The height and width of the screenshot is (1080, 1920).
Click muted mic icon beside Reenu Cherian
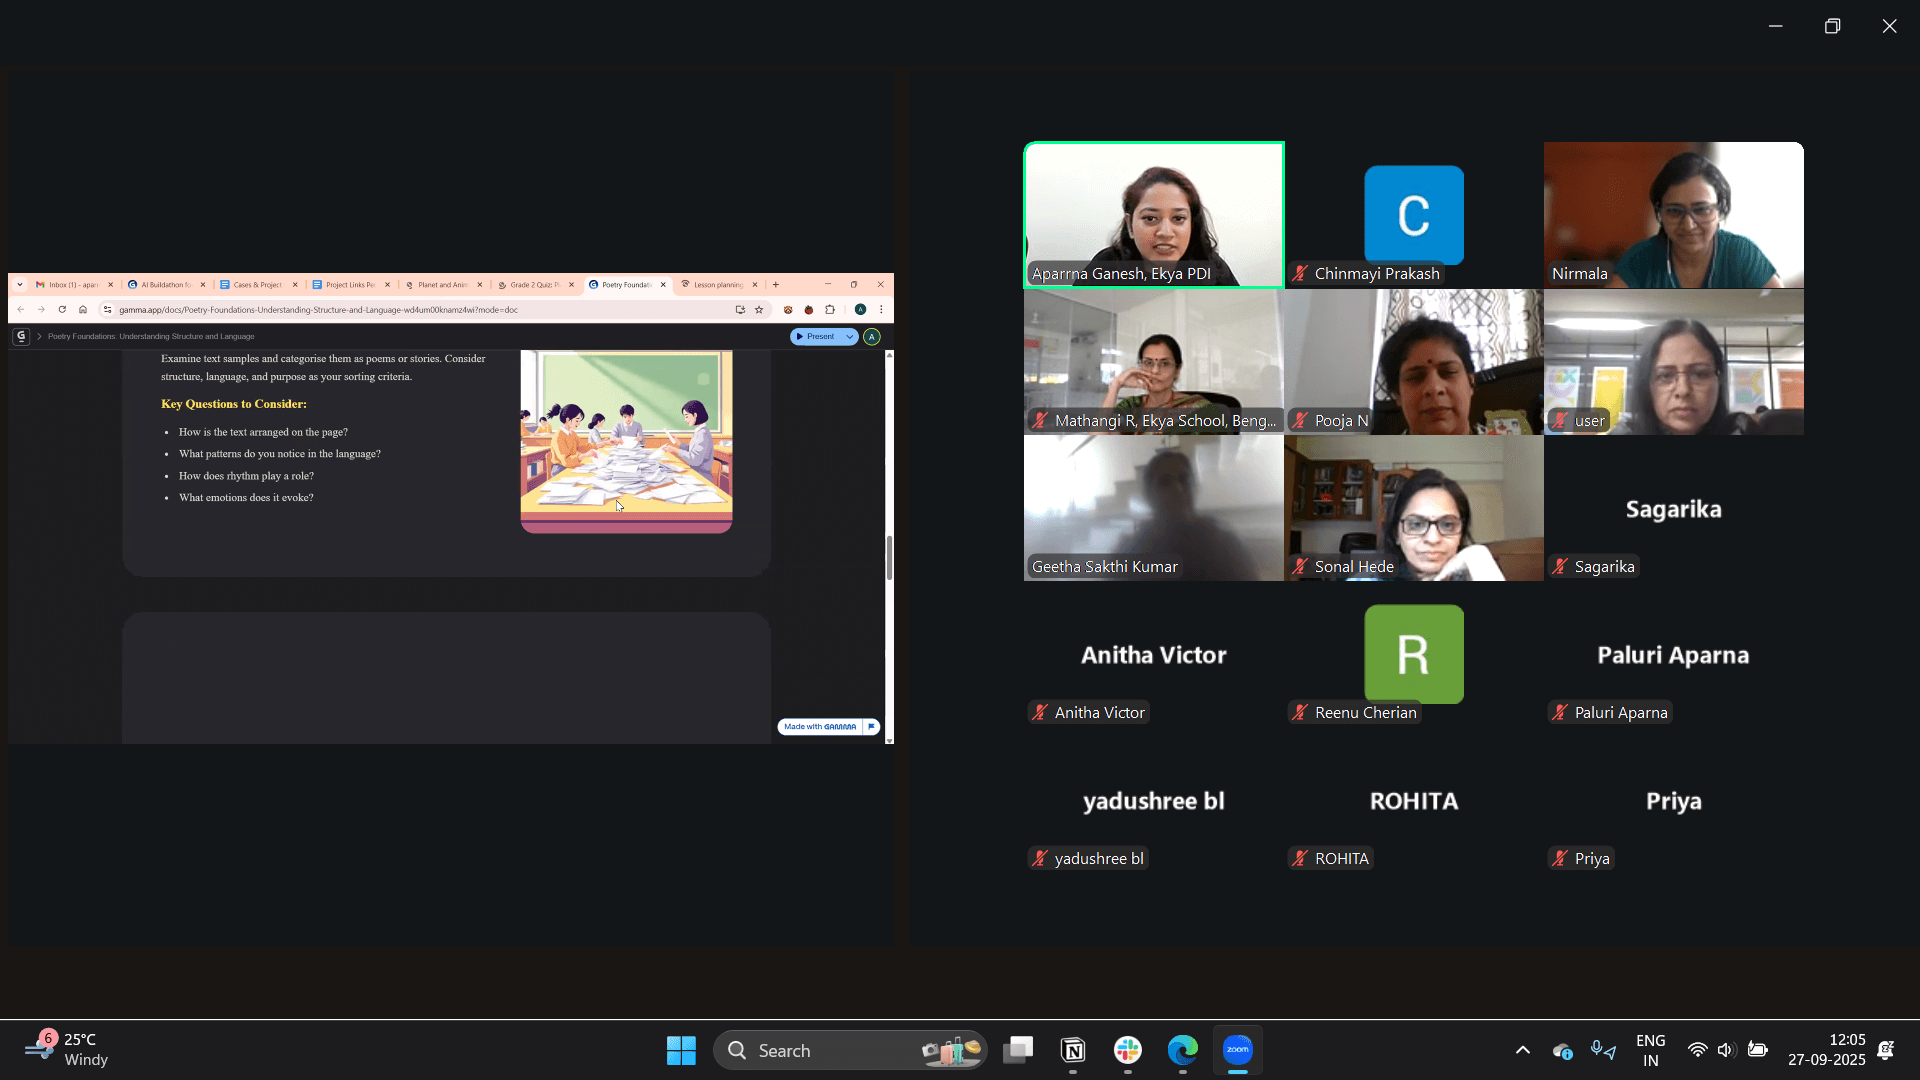pyautogui.click(x=1300, y=713)
